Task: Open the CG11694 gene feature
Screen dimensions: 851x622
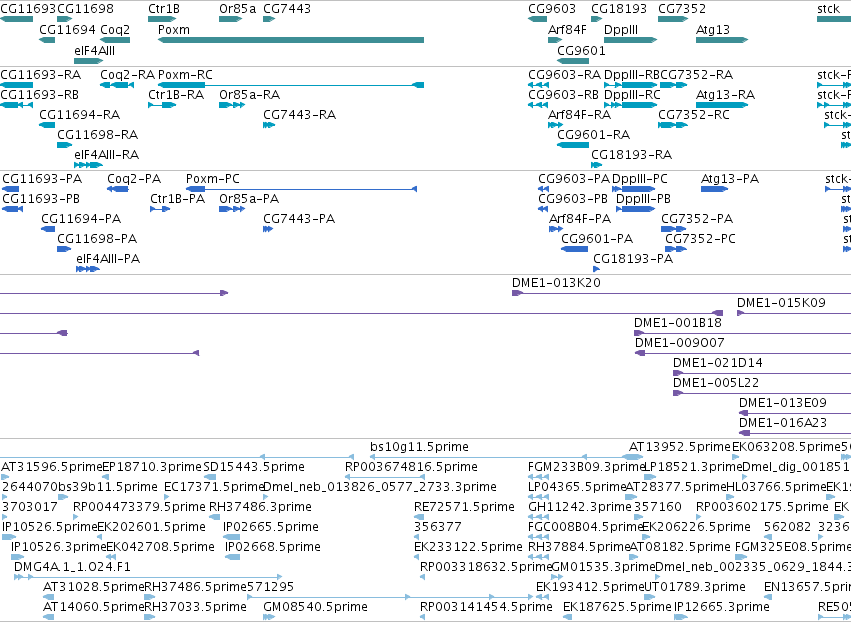Action: tap(47, 40)
